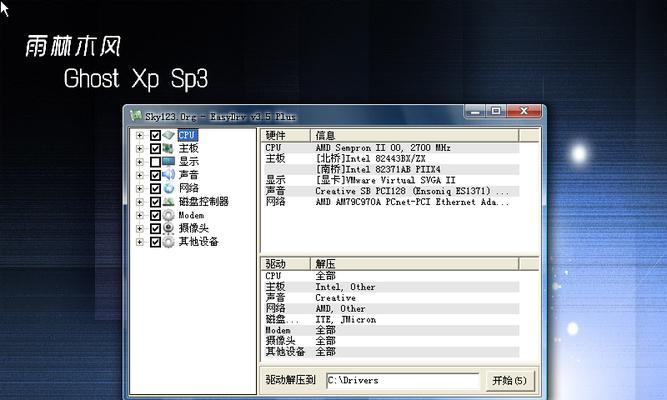This screenshot has height=400, width=667.
Task: Uncheck the 网络 checkbox
Action: pyautogui.click(x=155, y=188)
